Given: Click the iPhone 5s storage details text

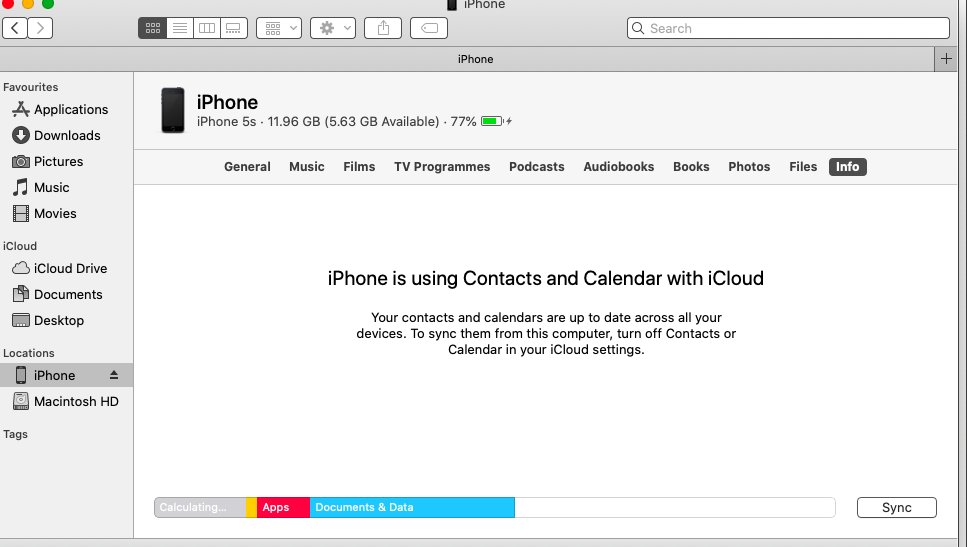Looking at the screenshot, I should tap(337, 121).
